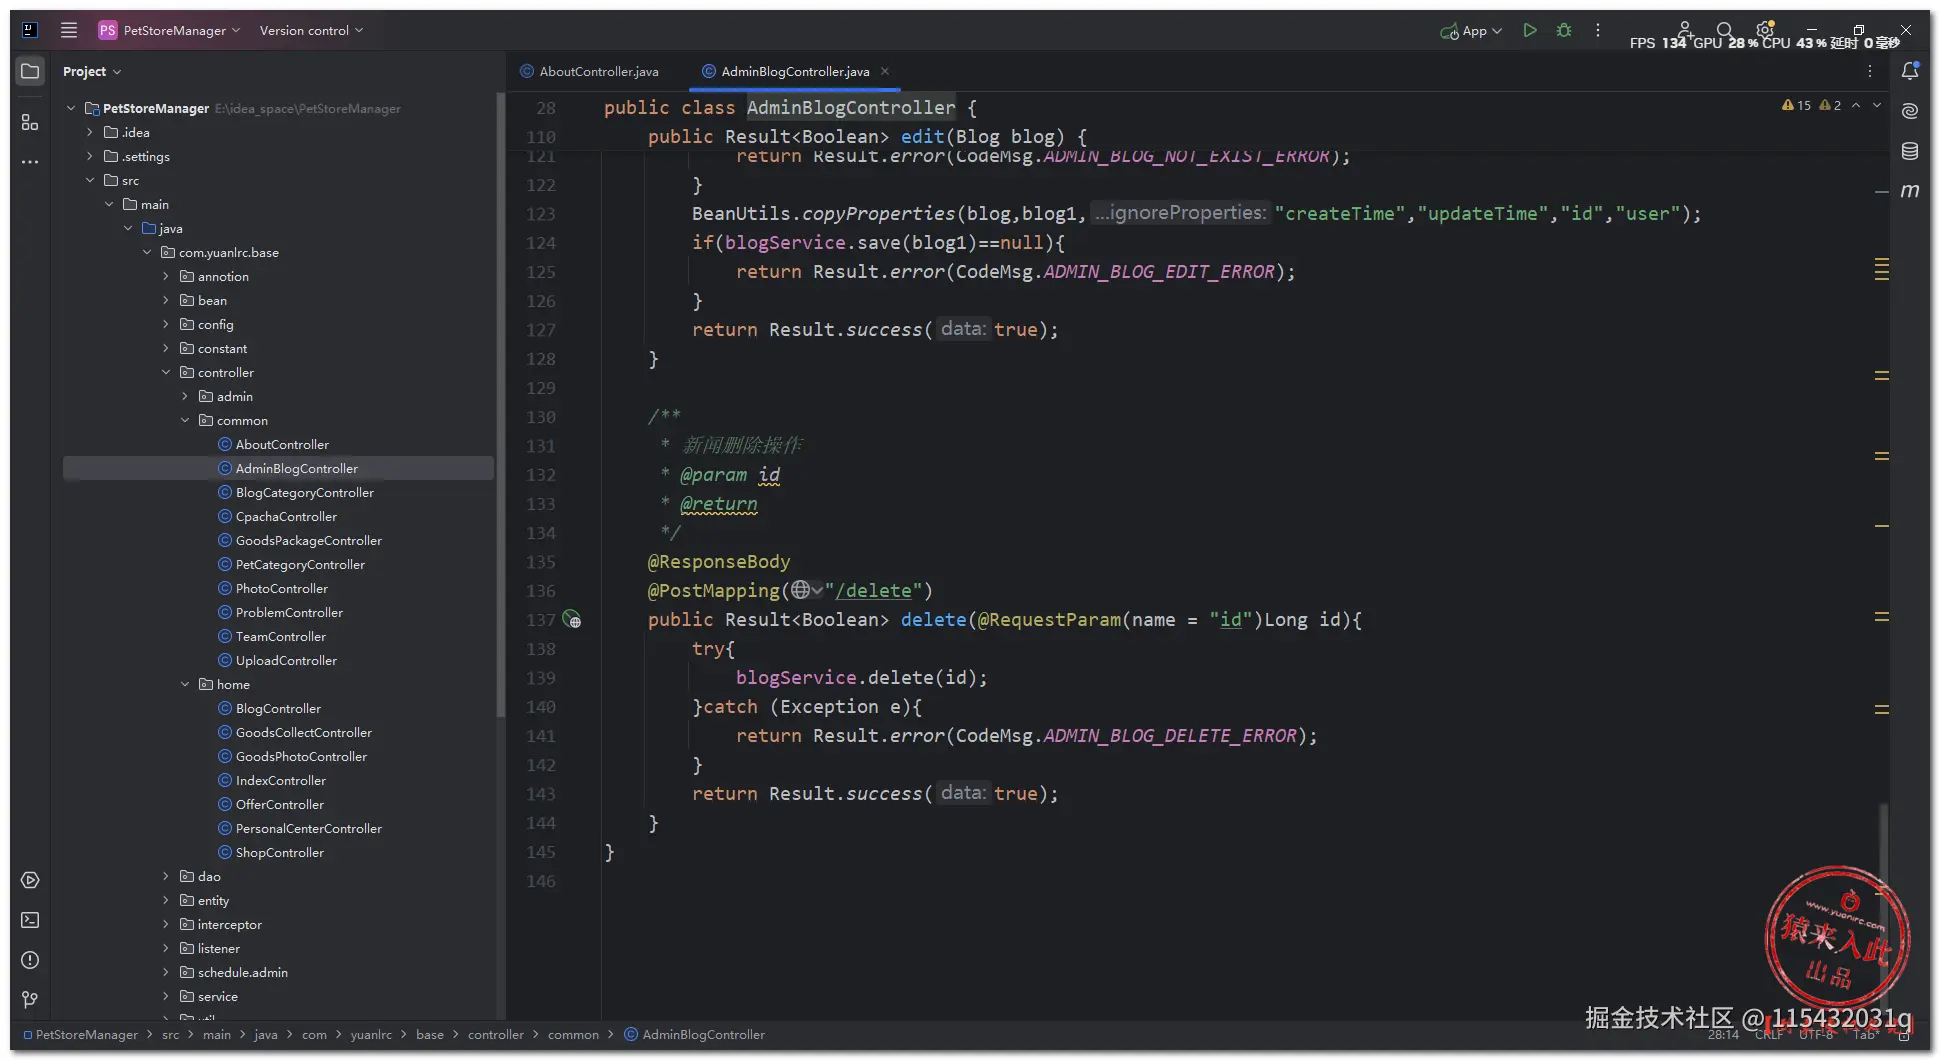Click the common breadcrumb segment
1941x1061 pixels.
point(573,1034)
